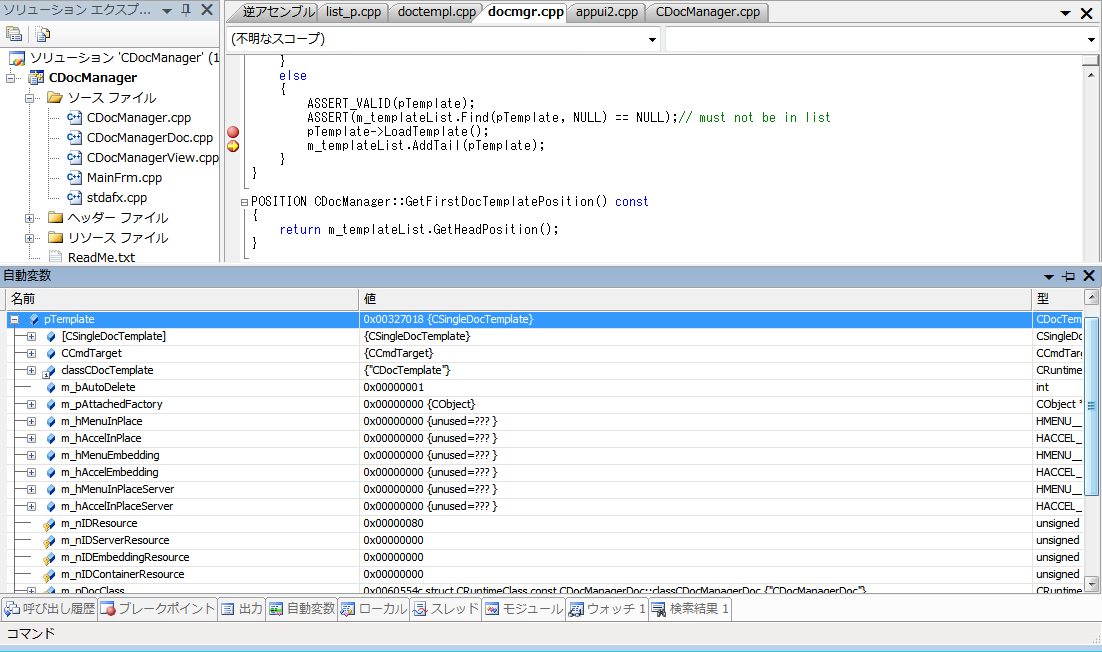Expand the ヘッダー ファイル folder

point(30,218)
